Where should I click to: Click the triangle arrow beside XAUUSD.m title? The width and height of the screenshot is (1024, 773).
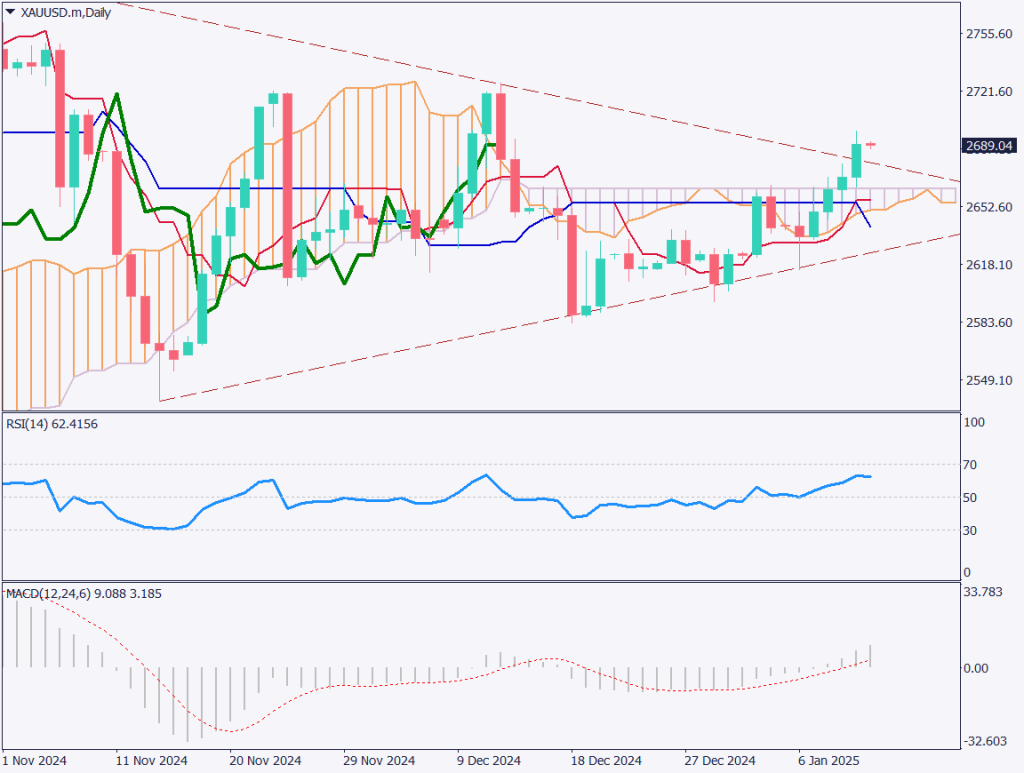(10, 11)
